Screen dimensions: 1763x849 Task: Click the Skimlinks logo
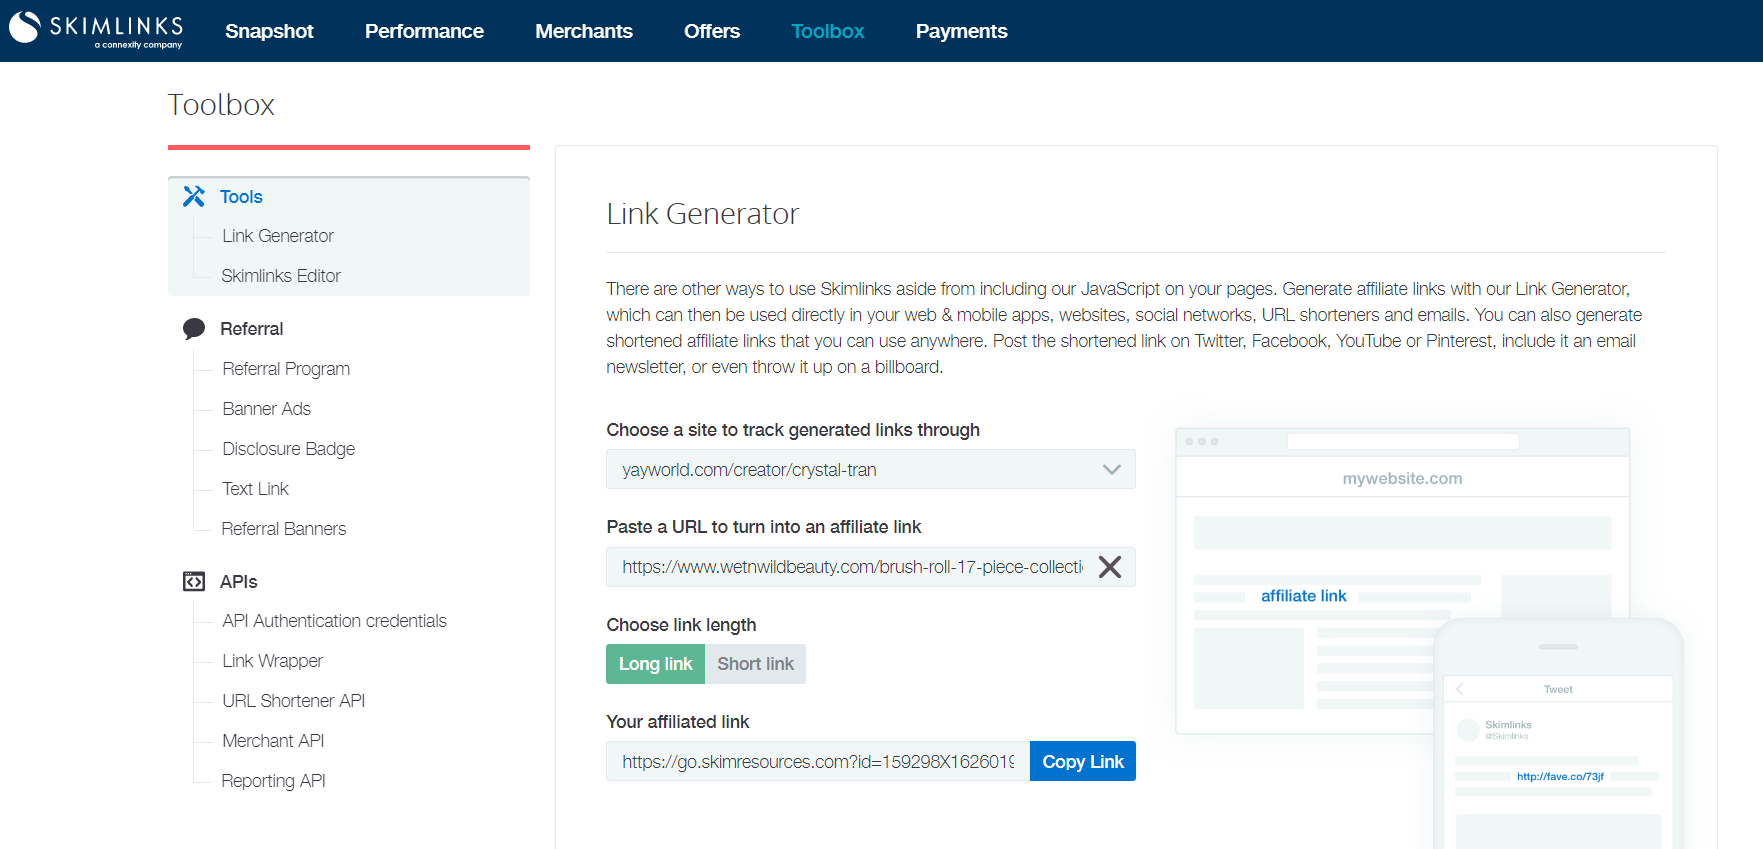click(x=96, y=30)
